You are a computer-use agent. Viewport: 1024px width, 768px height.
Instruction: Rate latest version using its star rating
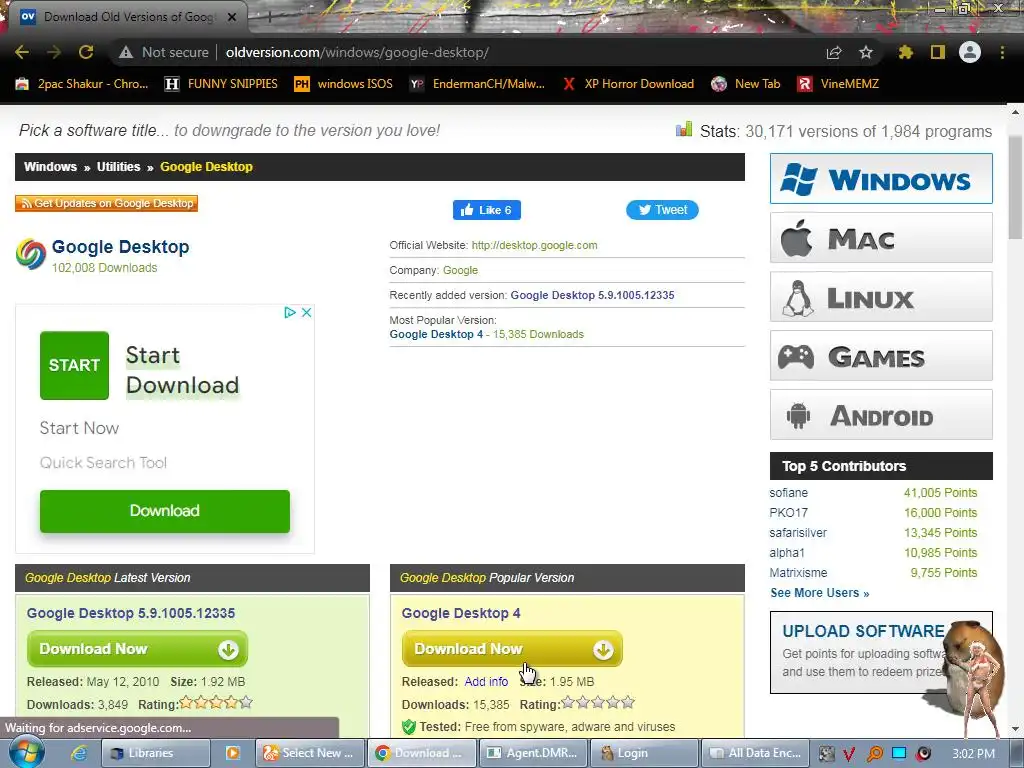(x=216, y=703)
